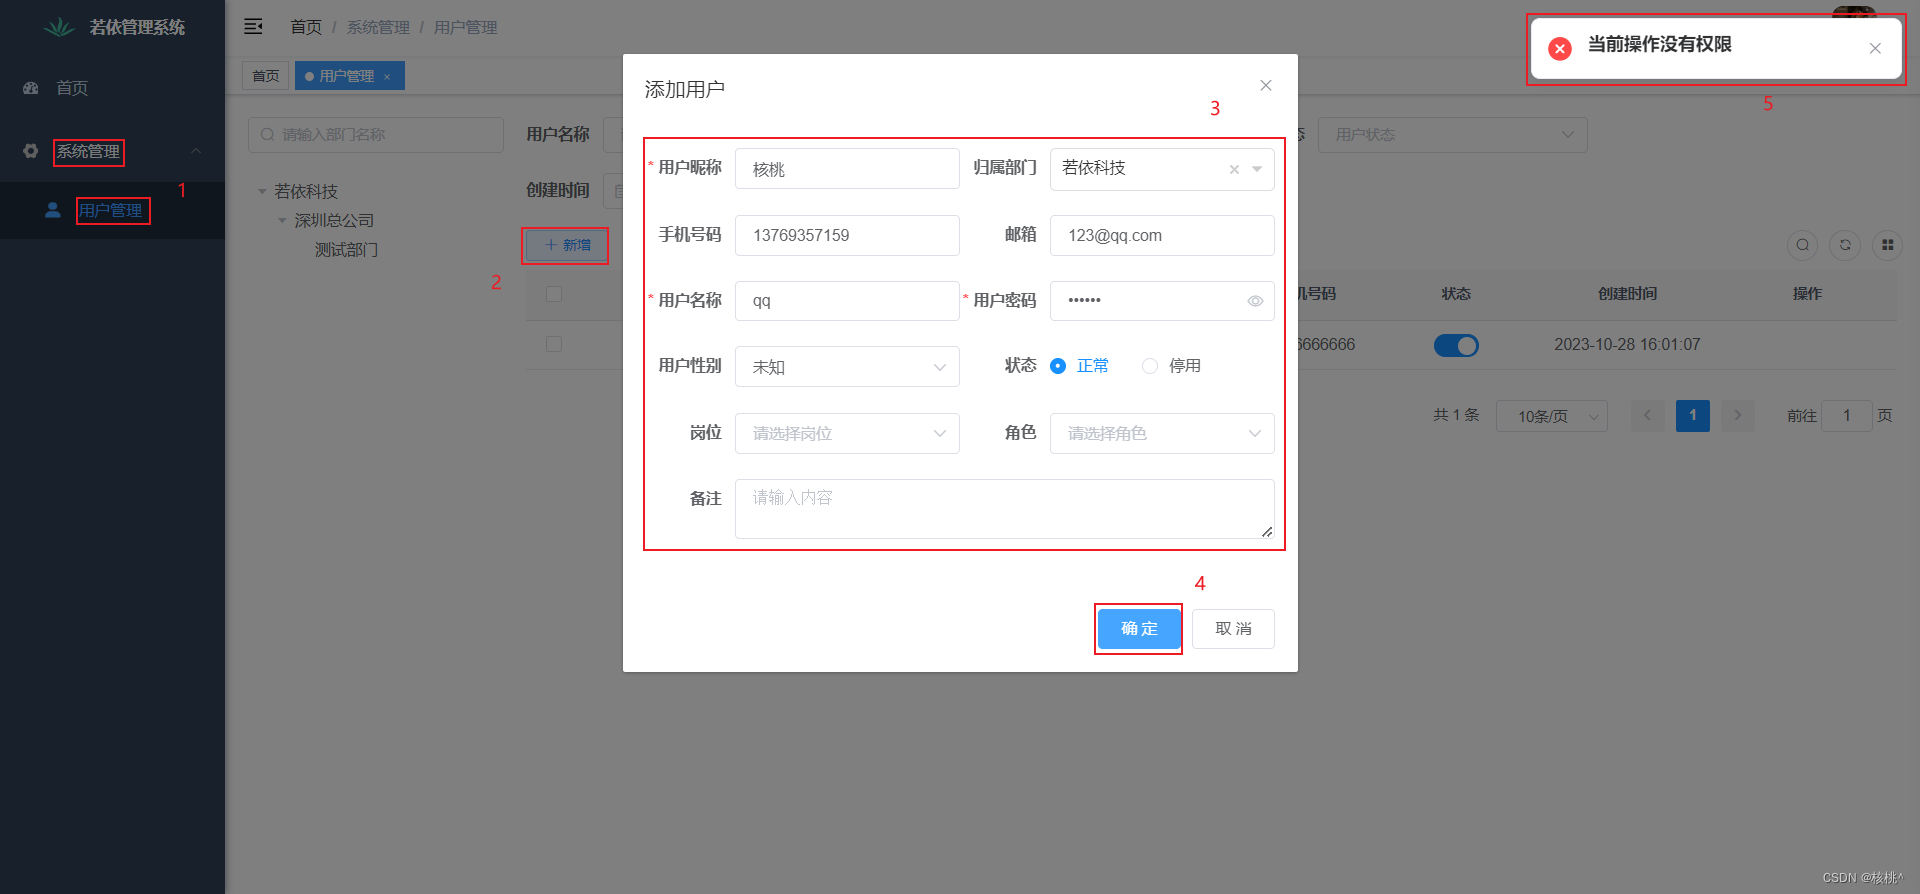
Task: Collapse the 若依科技 tree node
Action: pyautogui.click(x=262, y=191)
